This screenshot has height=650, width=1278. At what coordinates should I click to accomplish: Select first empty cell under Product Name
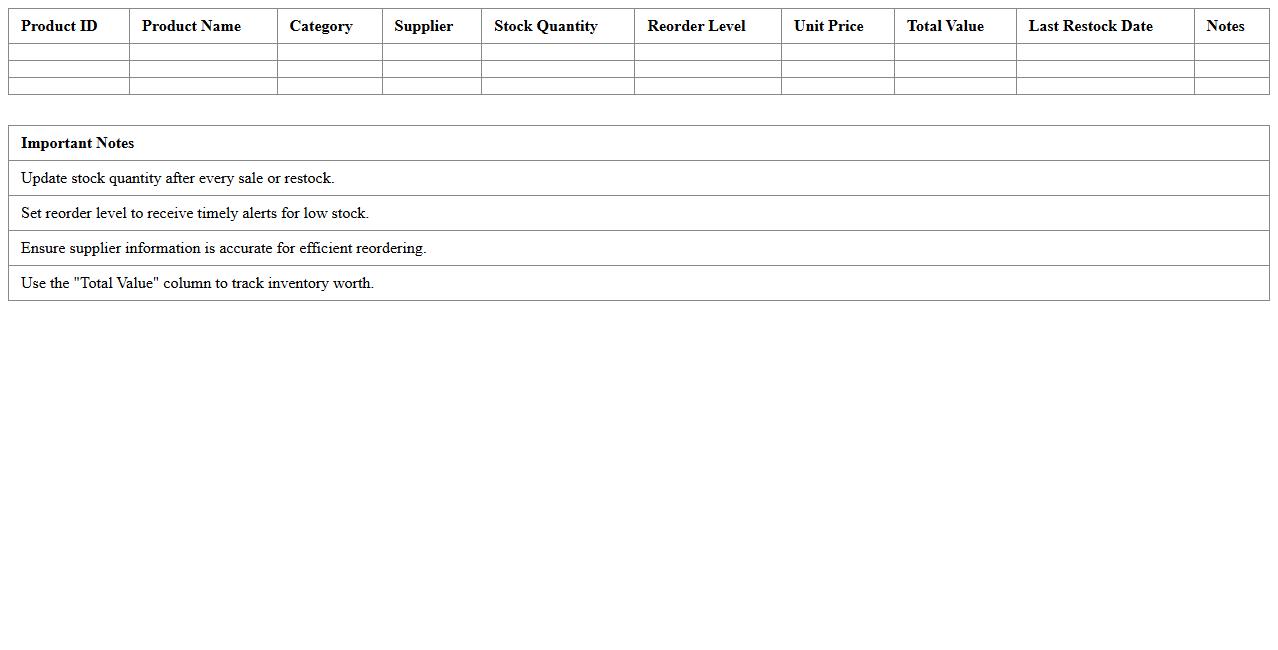click(203, 52)
